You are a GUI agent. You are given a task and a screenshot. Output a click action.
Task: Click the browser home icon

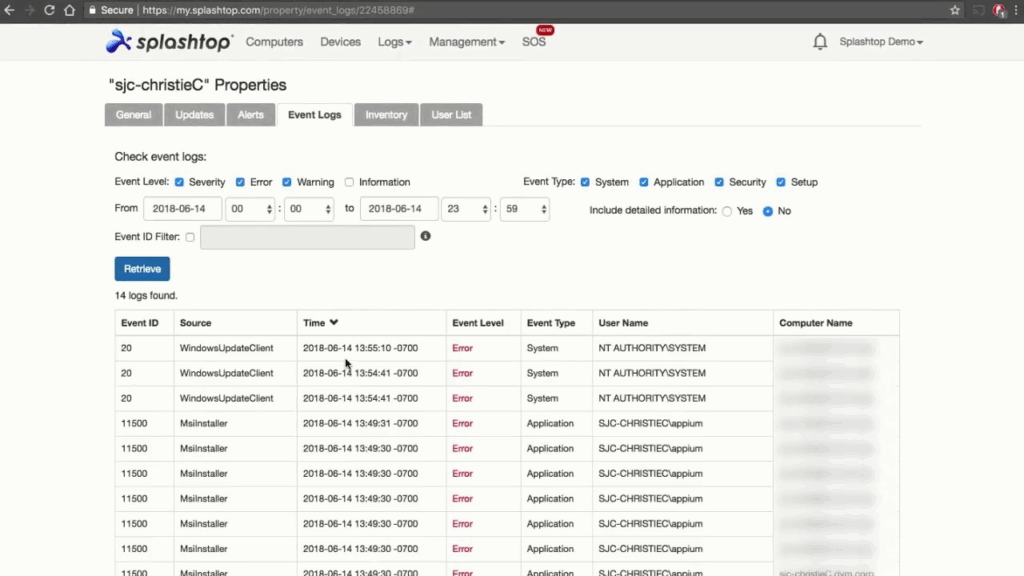coord(70,10)
